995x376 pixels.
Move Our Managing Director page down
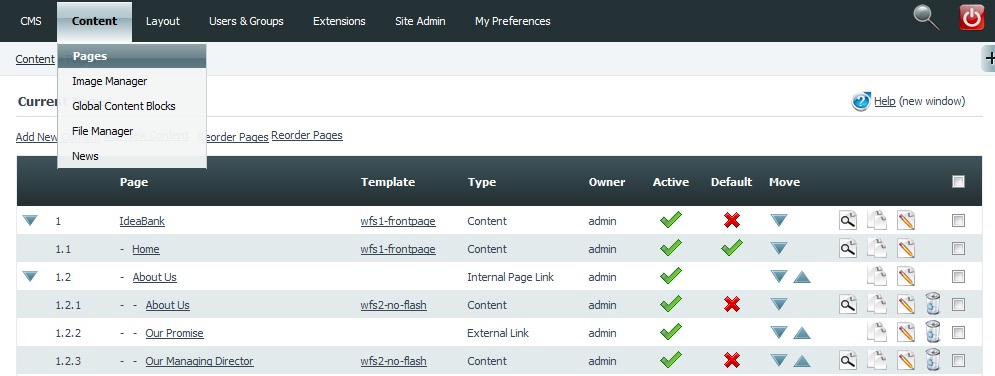pos(779,360)
